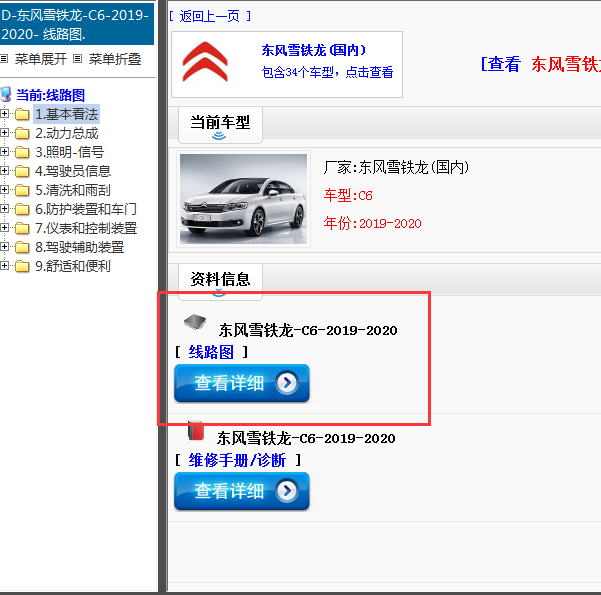The width and height of the screenshot is (601, 595).
Task: Click the red 东风雪铁 link at top right
Action: 566,64
